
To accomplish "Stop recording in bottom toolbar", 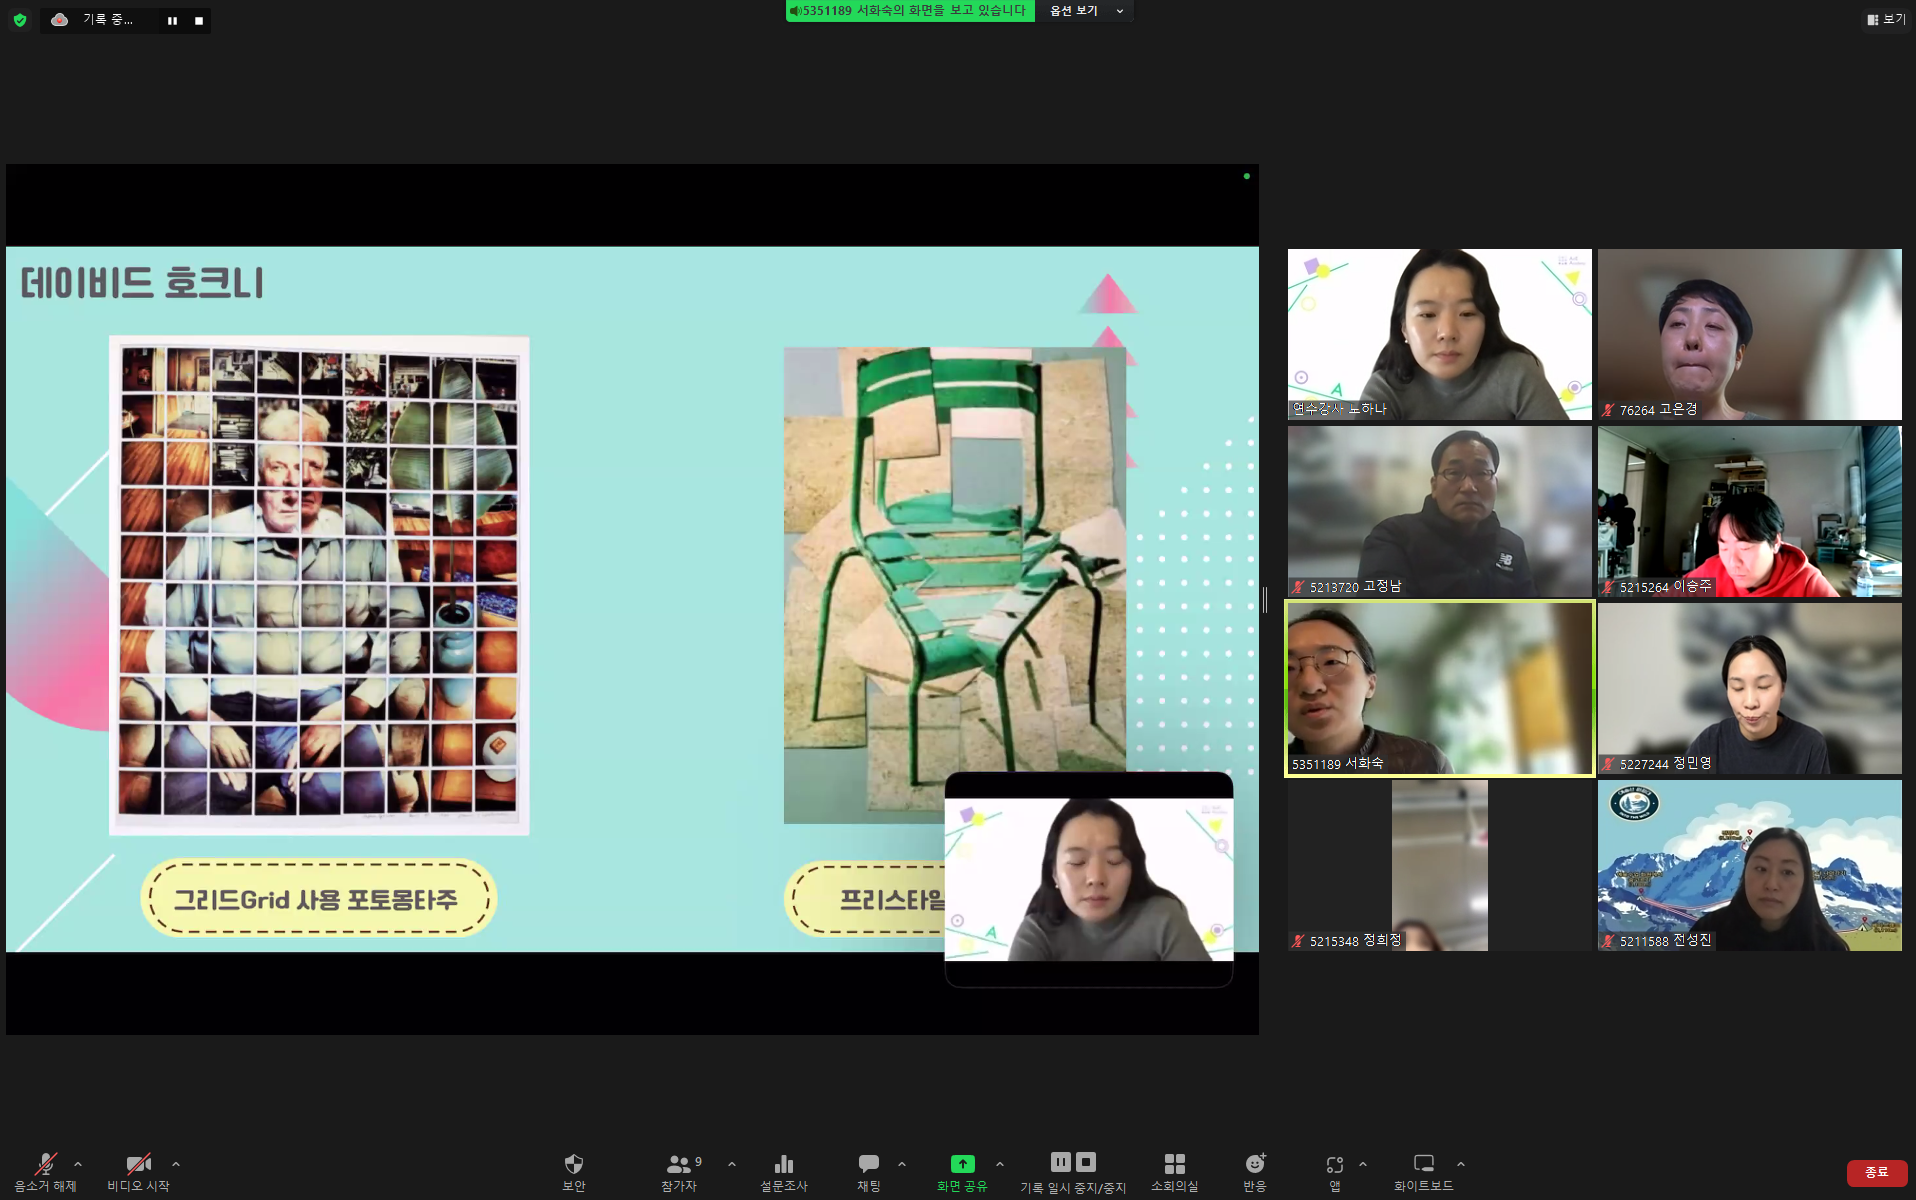I will tap(1086, 1162).
